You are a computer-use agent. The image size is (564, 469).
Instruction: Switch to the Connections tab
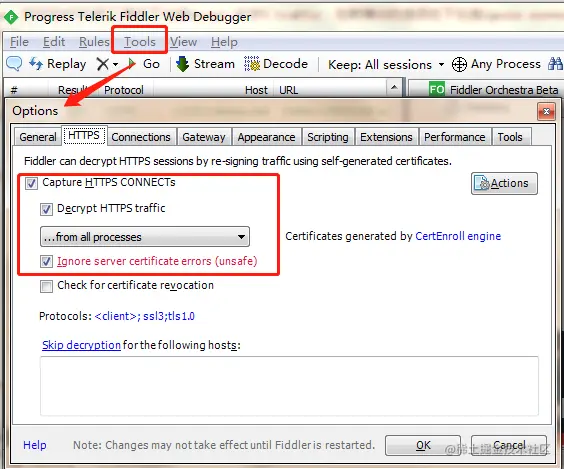pyautogui.click(x=141, y=137)
